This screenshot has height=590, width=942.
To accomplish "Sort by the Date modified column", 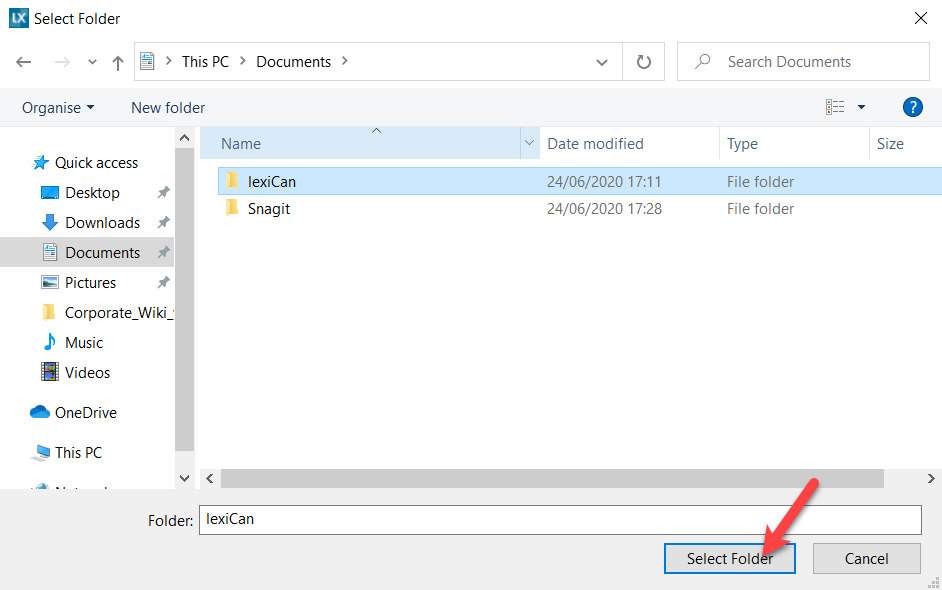I will point(596,144).
